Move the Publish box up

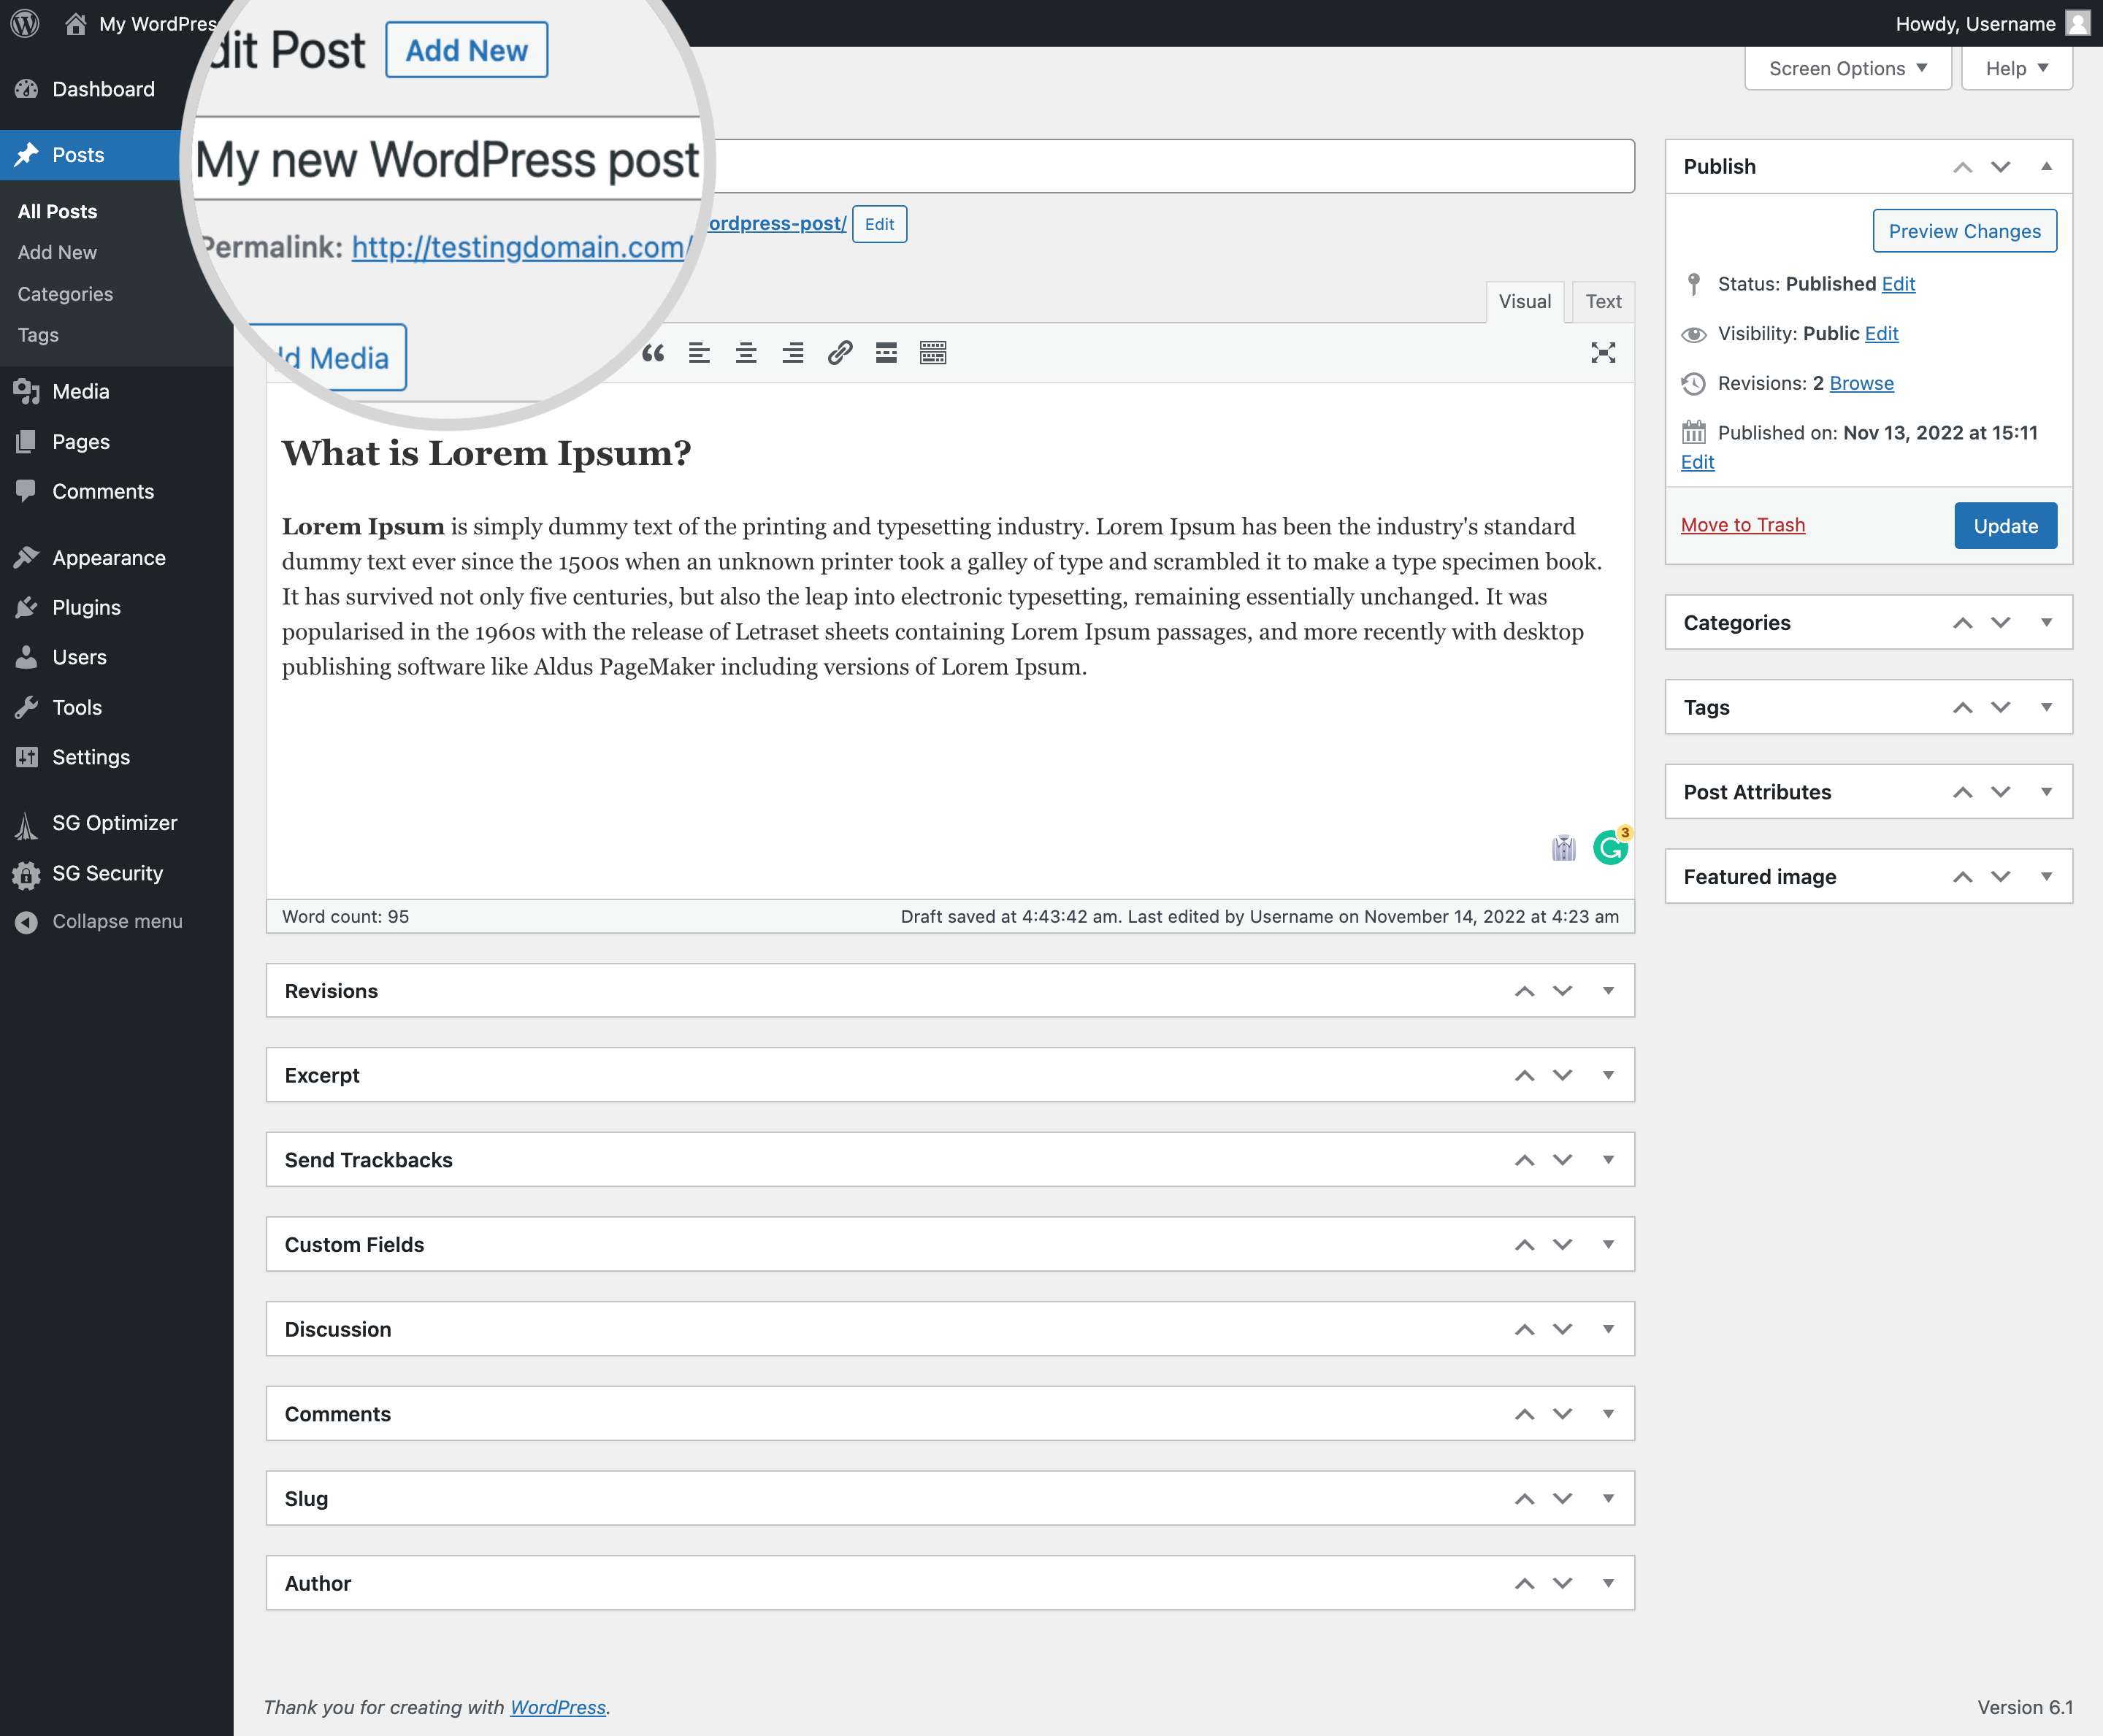[1962, 167]
